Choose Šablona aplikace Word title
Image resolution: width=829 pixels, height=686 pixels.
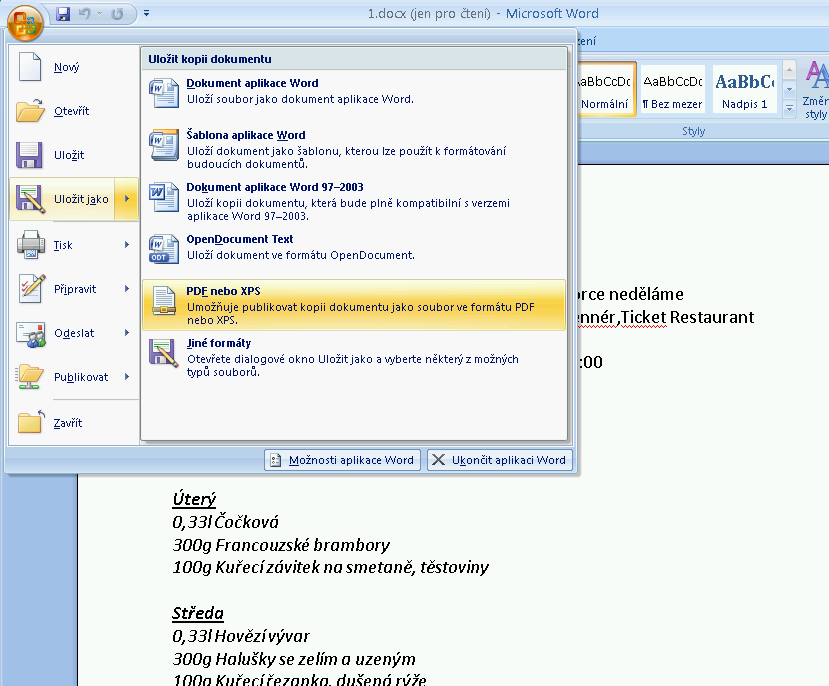pos(246,135)
